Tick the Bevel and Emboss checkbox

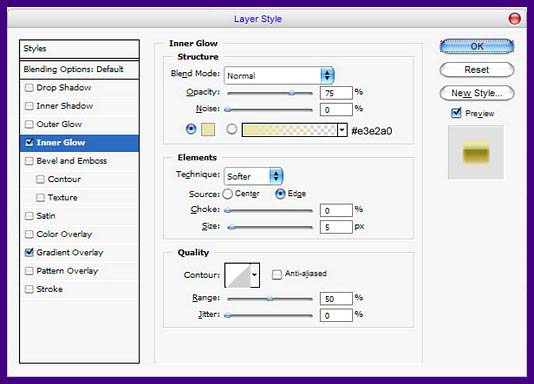[29, 161]
